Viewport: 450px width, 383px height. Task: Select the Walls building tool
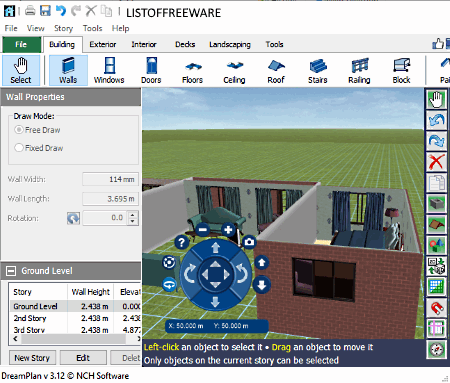click(x=68, y=70)
